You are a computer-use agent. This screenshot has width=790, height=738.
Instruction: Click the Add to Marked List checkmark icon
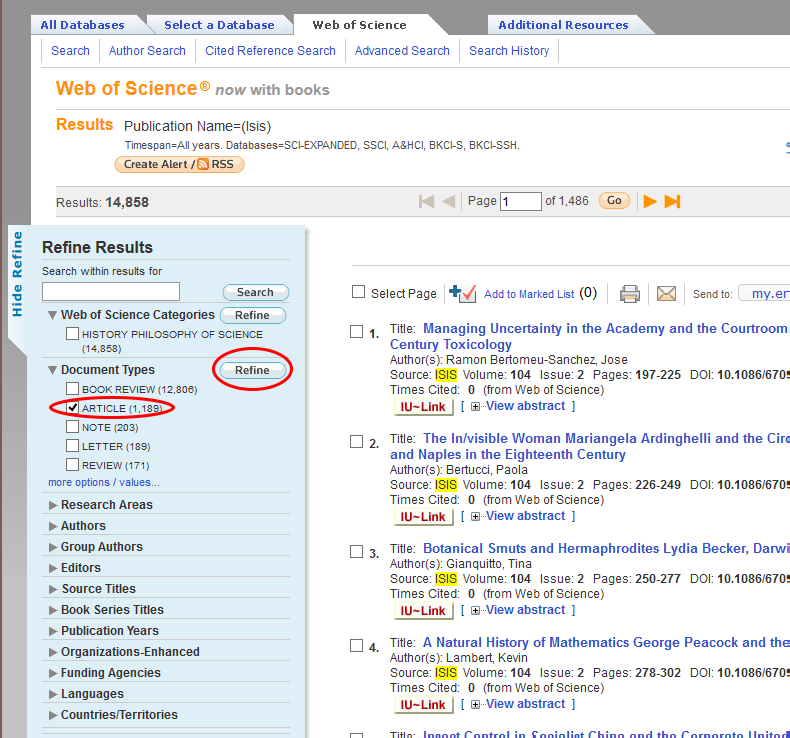[x=462, y=293]
